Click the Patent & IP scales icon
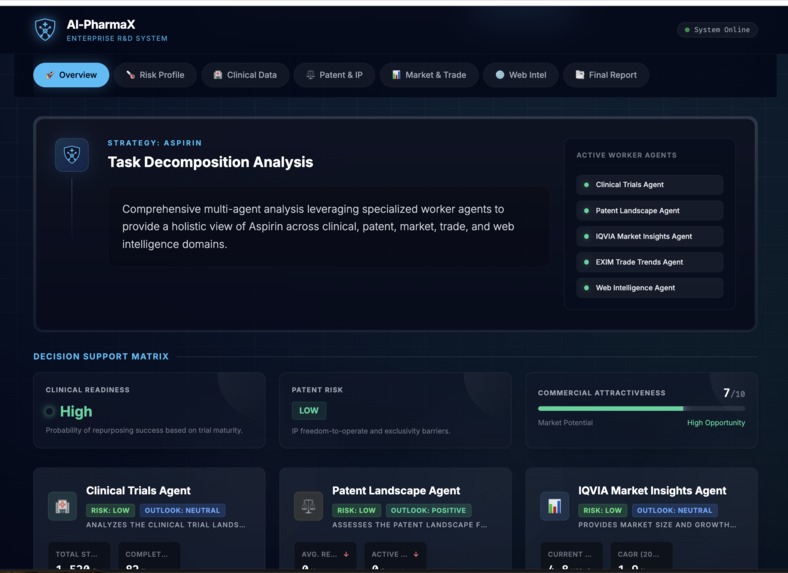 coord(311,75)
